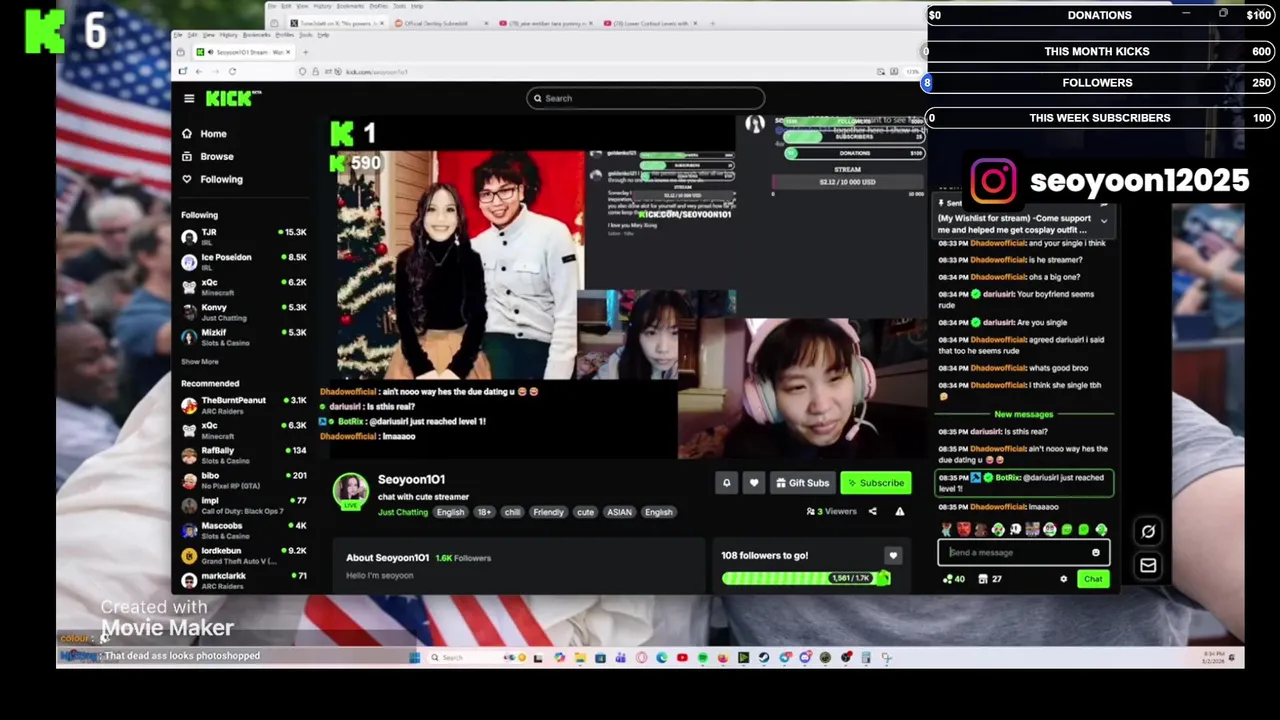Screen dimensions: 1280x720
Task: Expand the pinned wishlist message chevron
Action: [x=1104, y=221]
